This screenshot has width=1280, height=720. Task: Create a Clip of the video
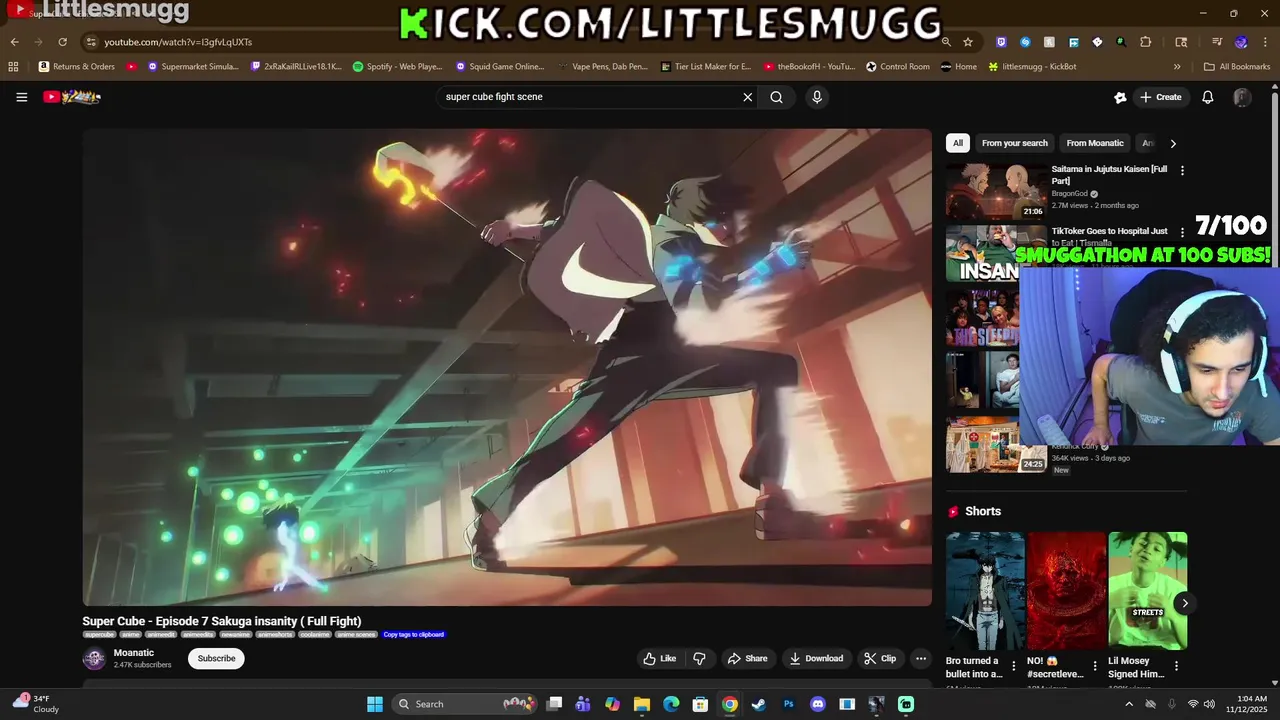pyautogui.click(x=880, y=658)
